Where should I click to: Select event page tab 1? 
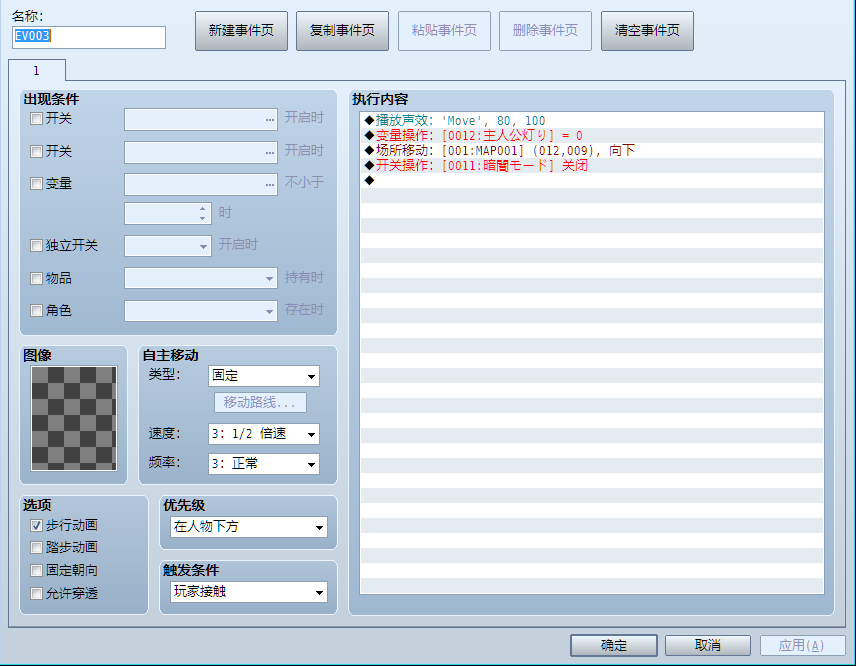click(x=37, y=70)
